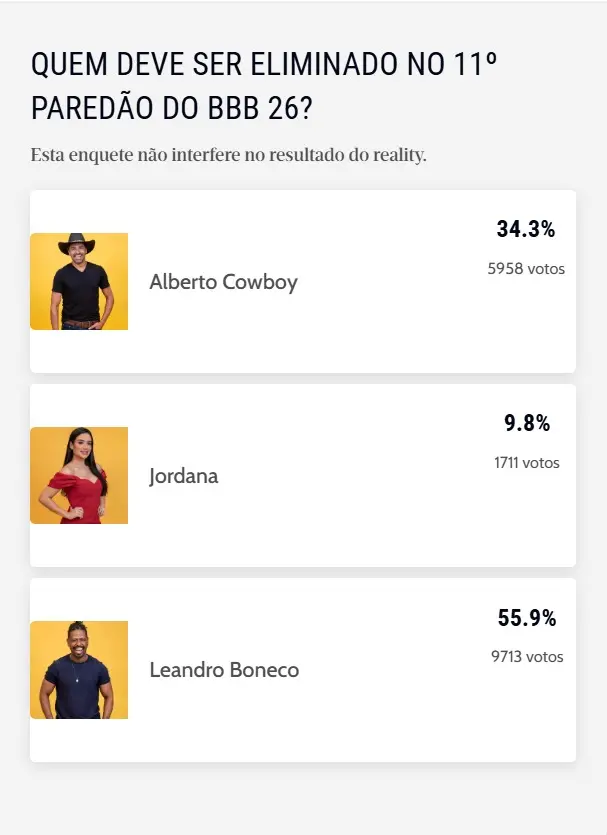This screenshot has height=835, width=607.
Task: Click the 1711 votos count
Action: pos(528,463)
